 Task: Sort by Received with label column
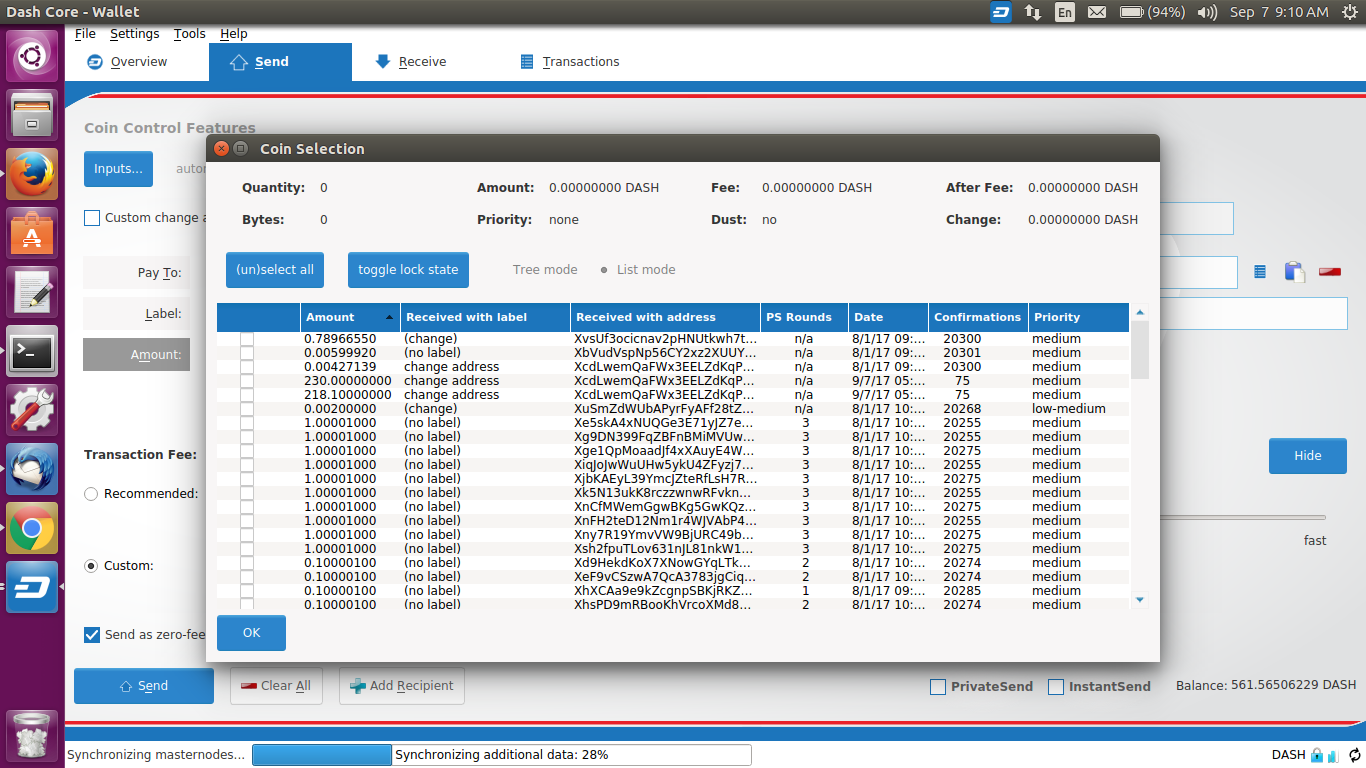(x=485, y=317)
